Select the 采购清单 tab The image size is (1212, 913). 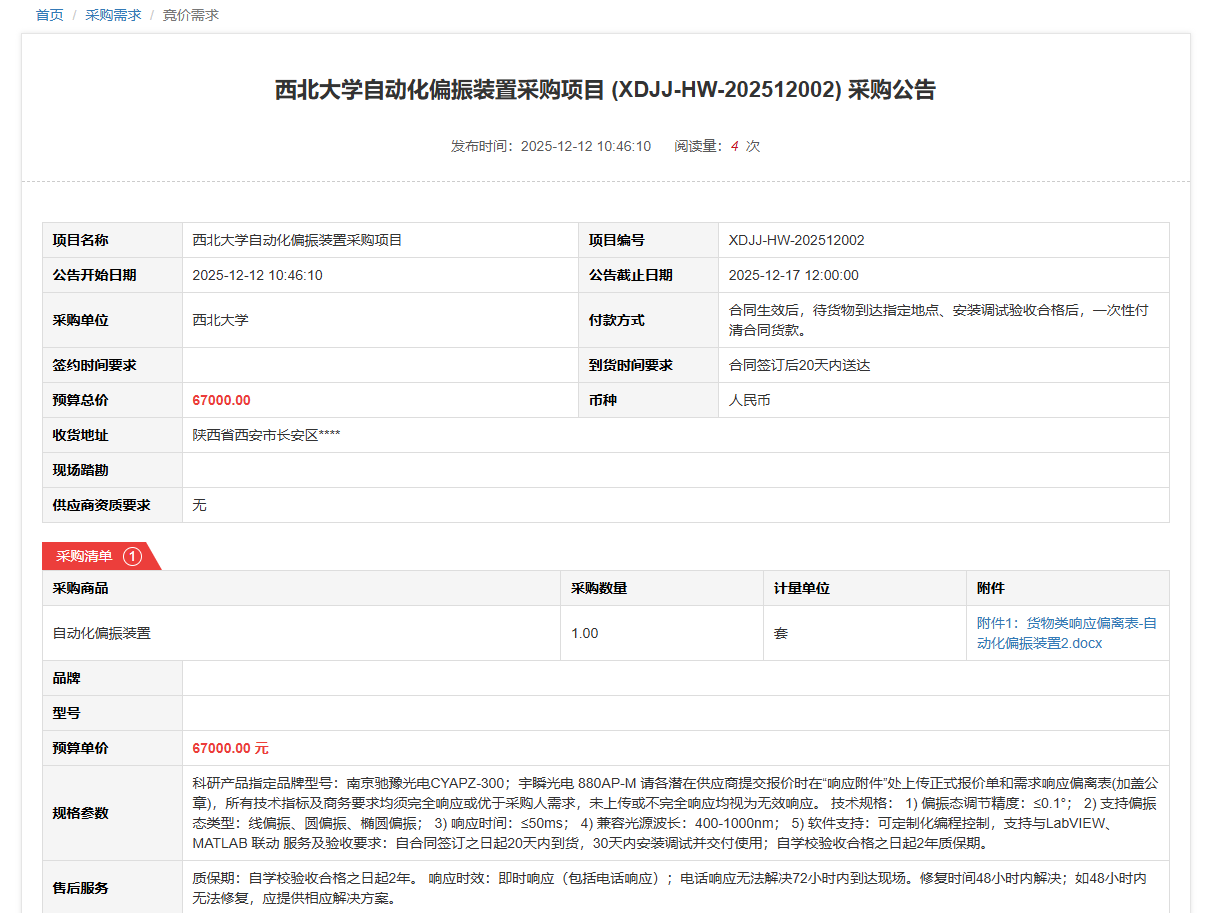tap(85, 556)
